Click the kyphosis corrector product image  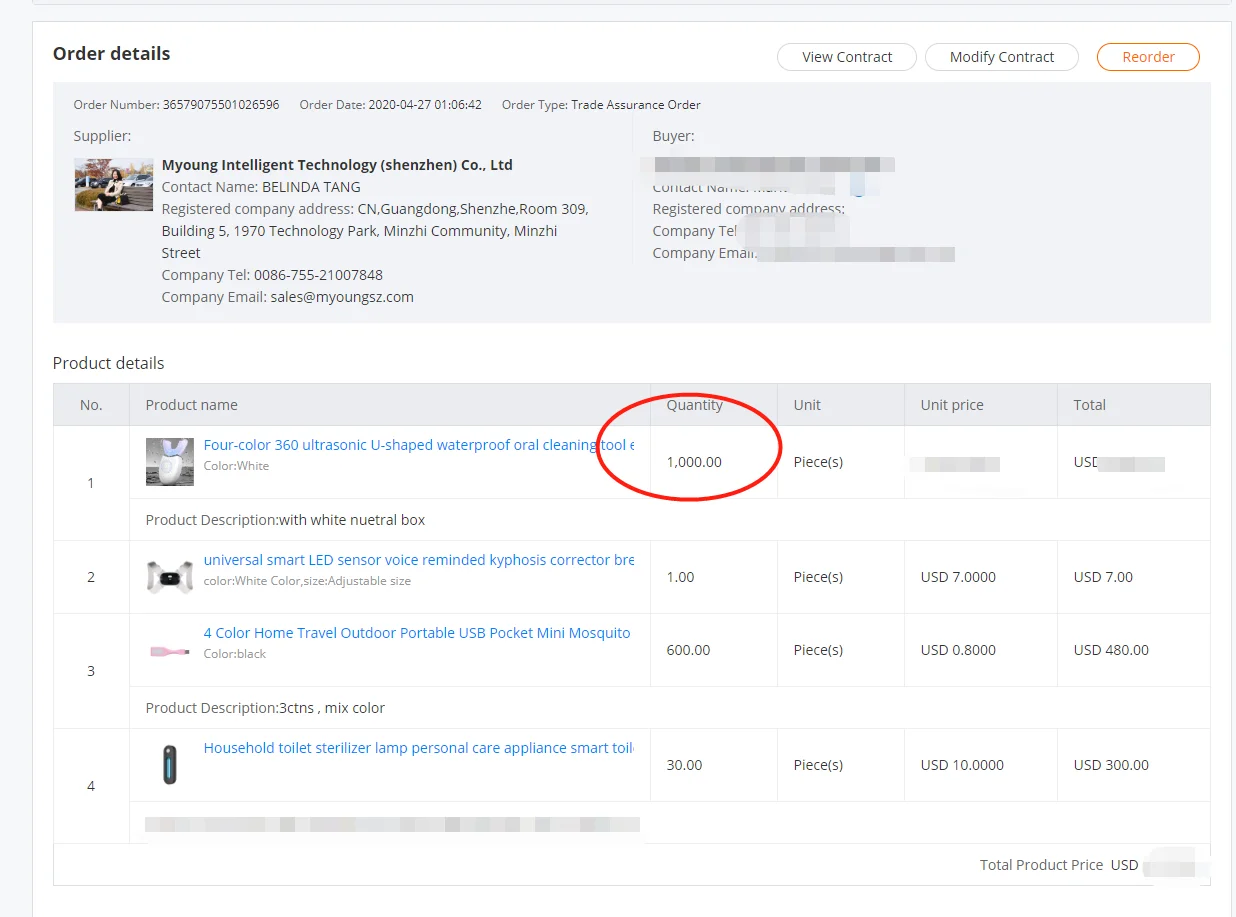170,577
